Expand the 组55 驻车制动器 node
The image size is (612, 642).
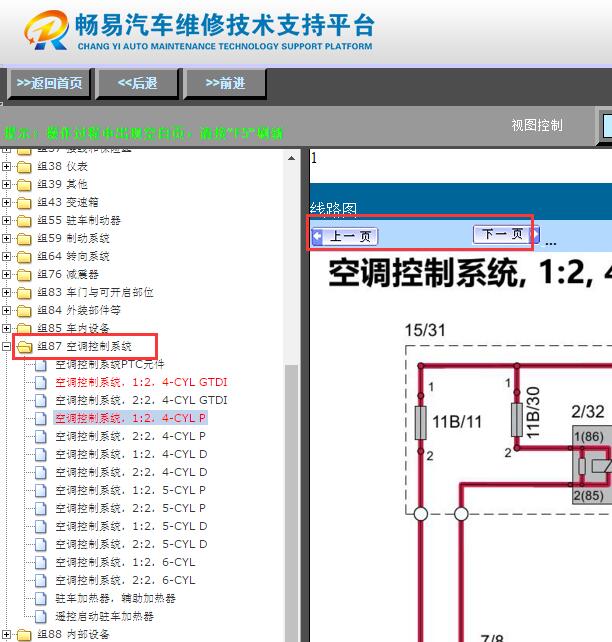click(6, 220)
